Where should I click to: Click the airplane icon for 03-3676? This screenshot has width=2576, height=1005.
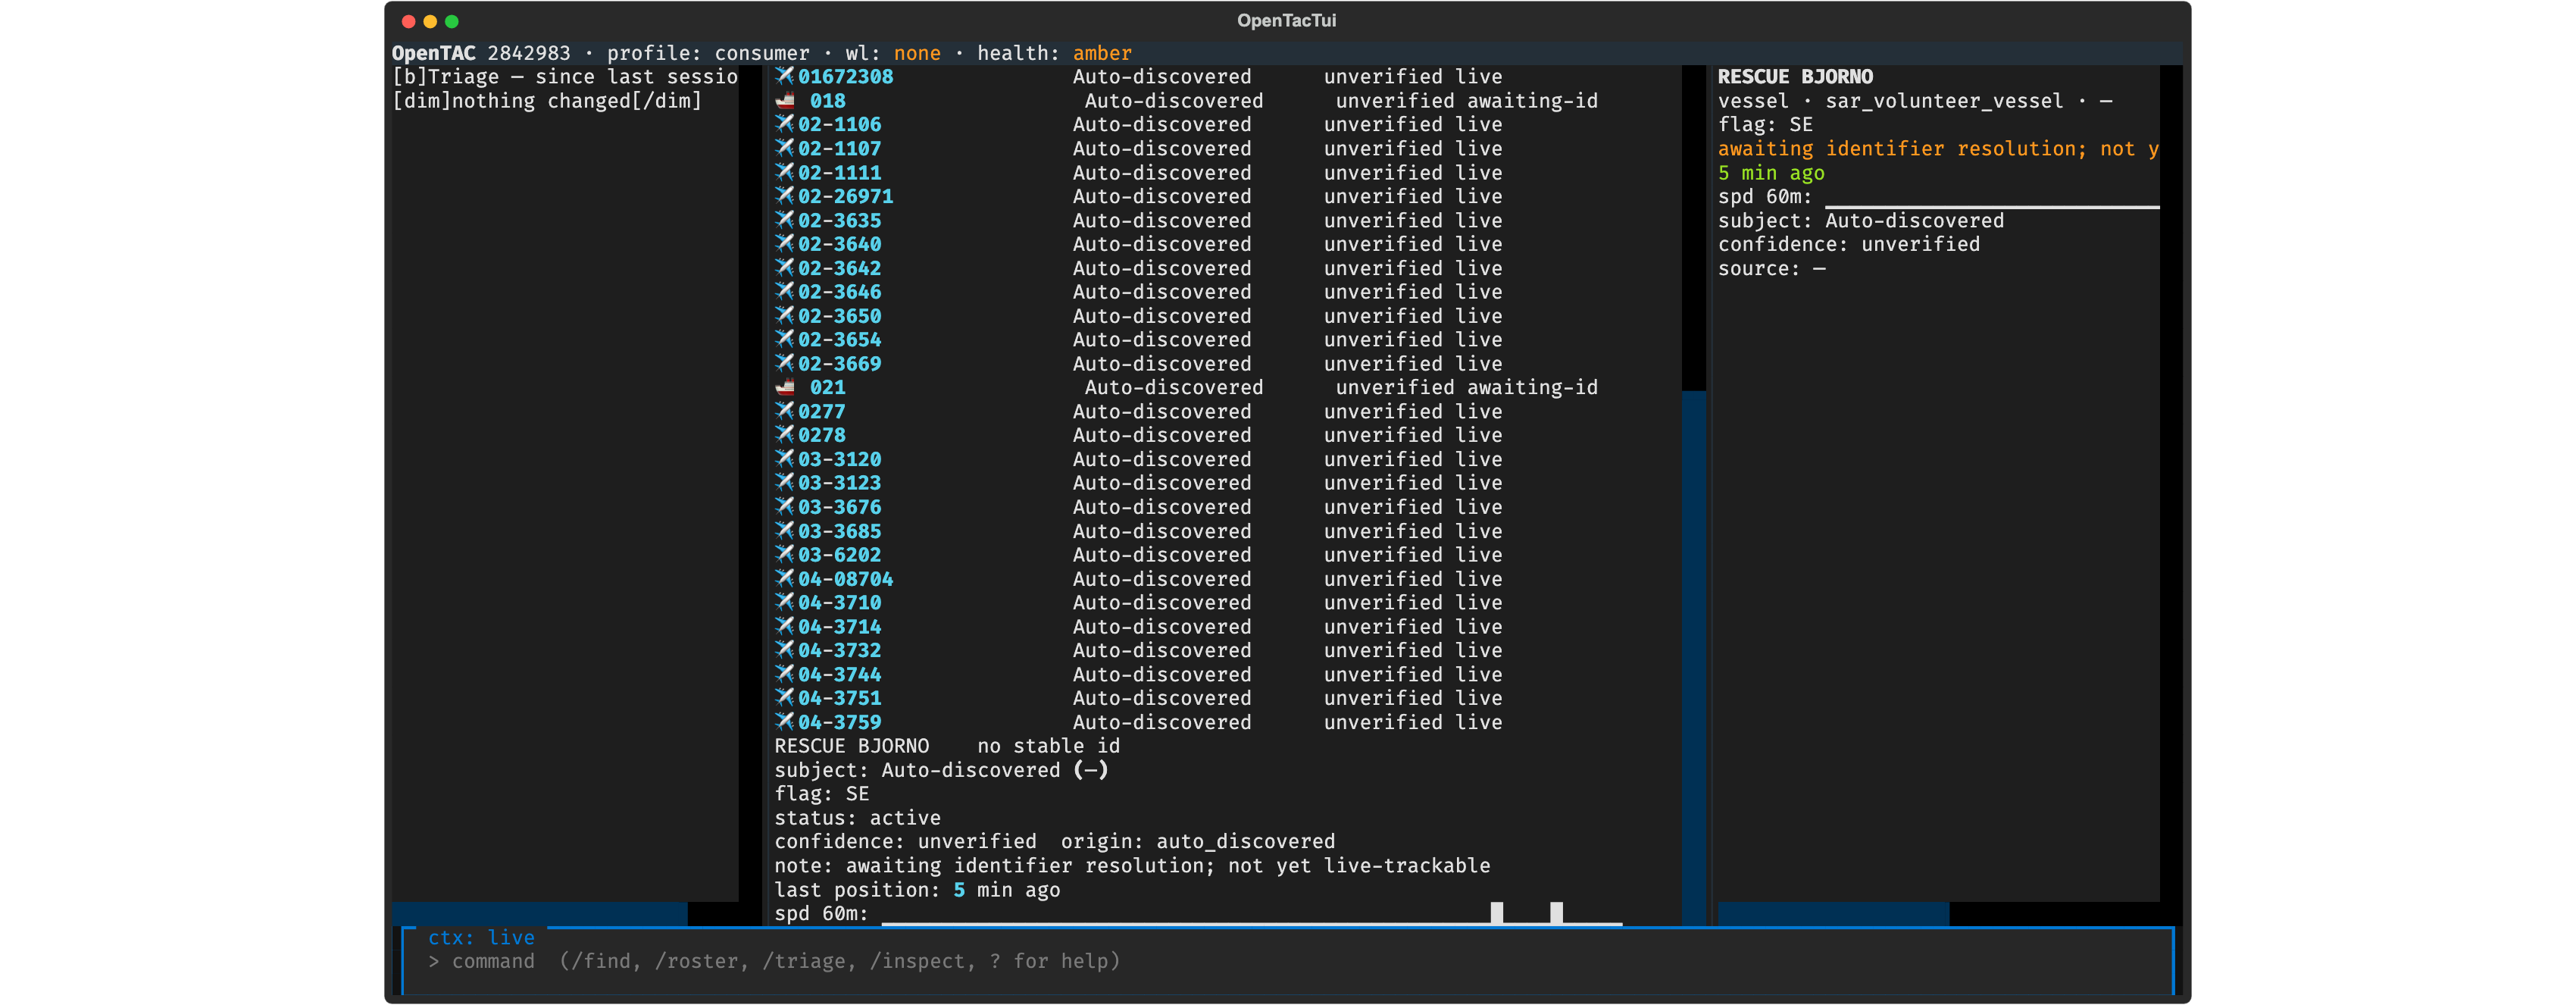pyautogui.click(x=785, y=508)
